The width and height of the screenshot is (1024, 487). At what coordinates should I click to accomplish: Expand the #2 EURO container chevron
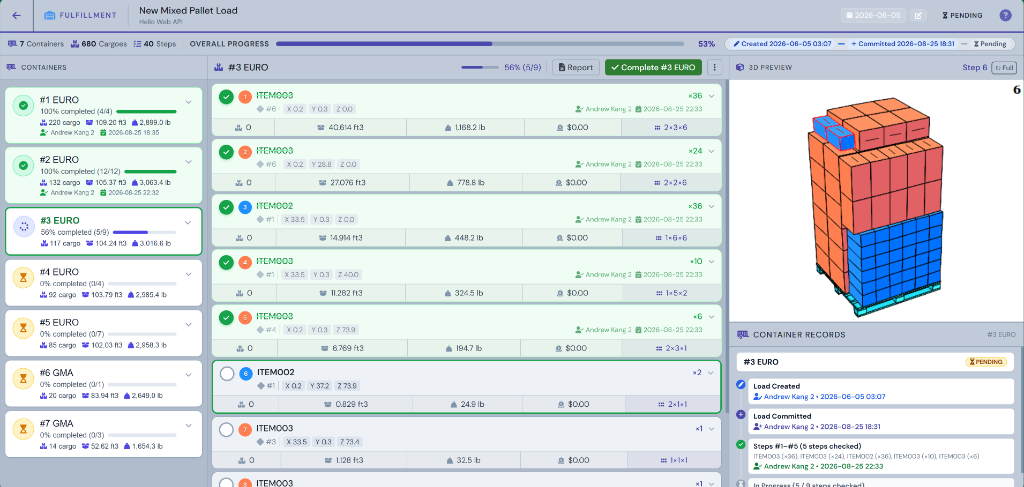pos(188,162)
